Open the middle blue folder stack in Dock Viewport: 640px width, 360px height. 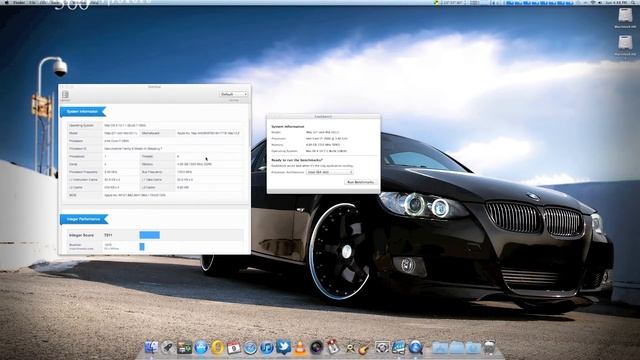pos(457,348)
